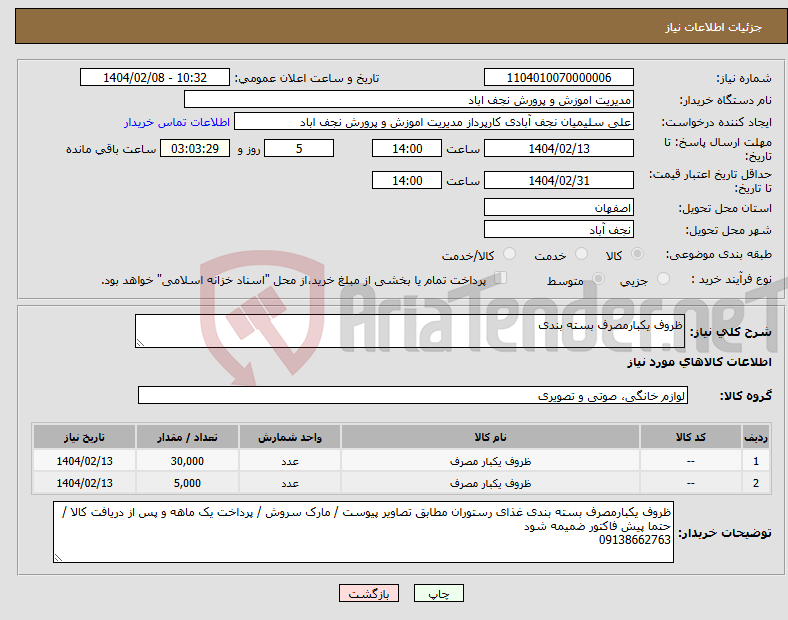Click the کد کالا column header
Screen dimensions: 788x620
tap(691, 437)
